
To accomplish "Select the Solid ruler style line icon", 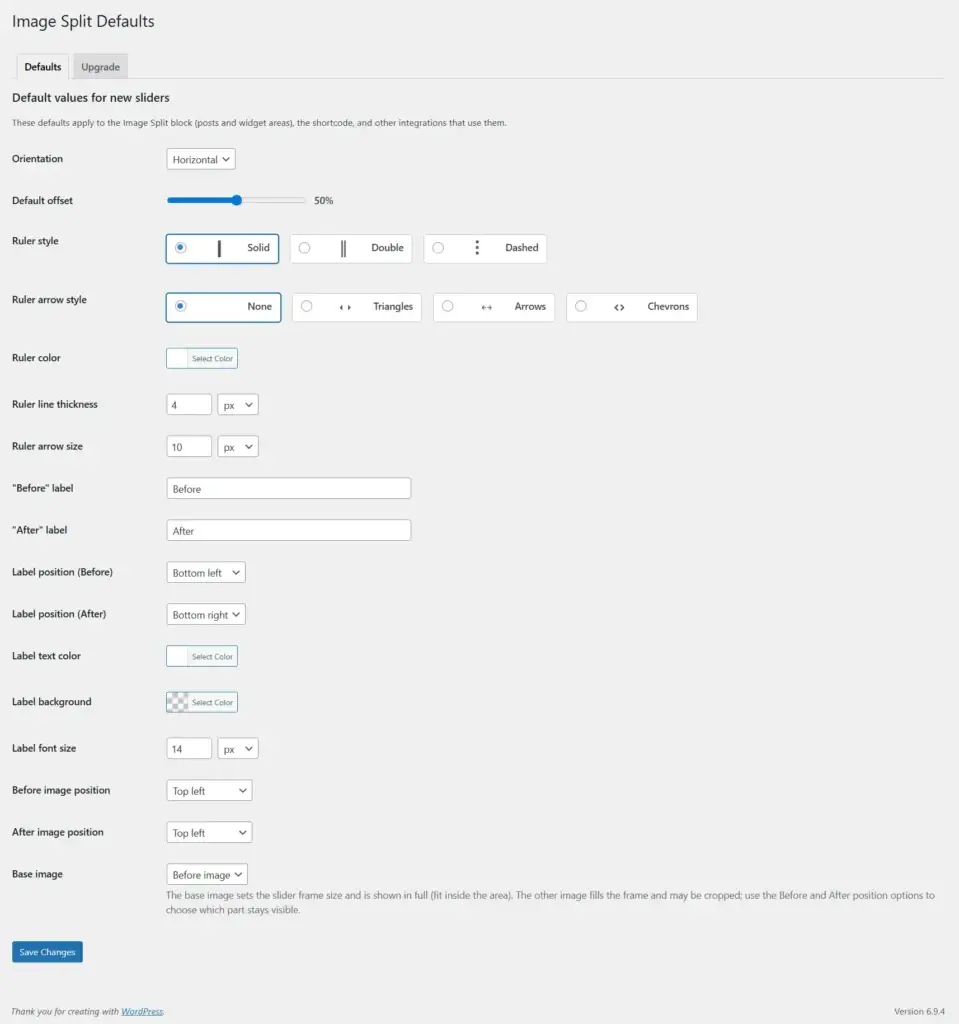I will tap(219, 248).
